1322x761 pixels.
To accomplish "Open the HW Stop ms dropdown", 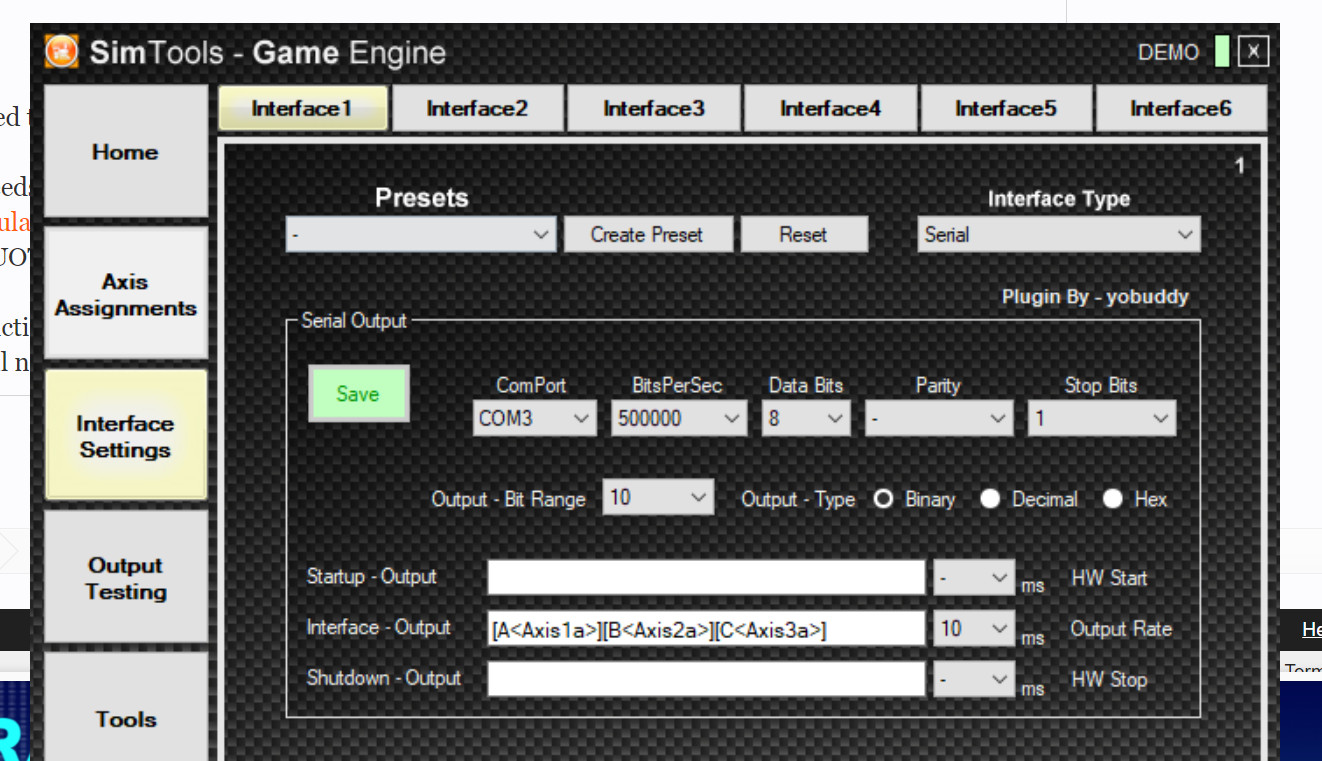I will click(x=975, y=679).
